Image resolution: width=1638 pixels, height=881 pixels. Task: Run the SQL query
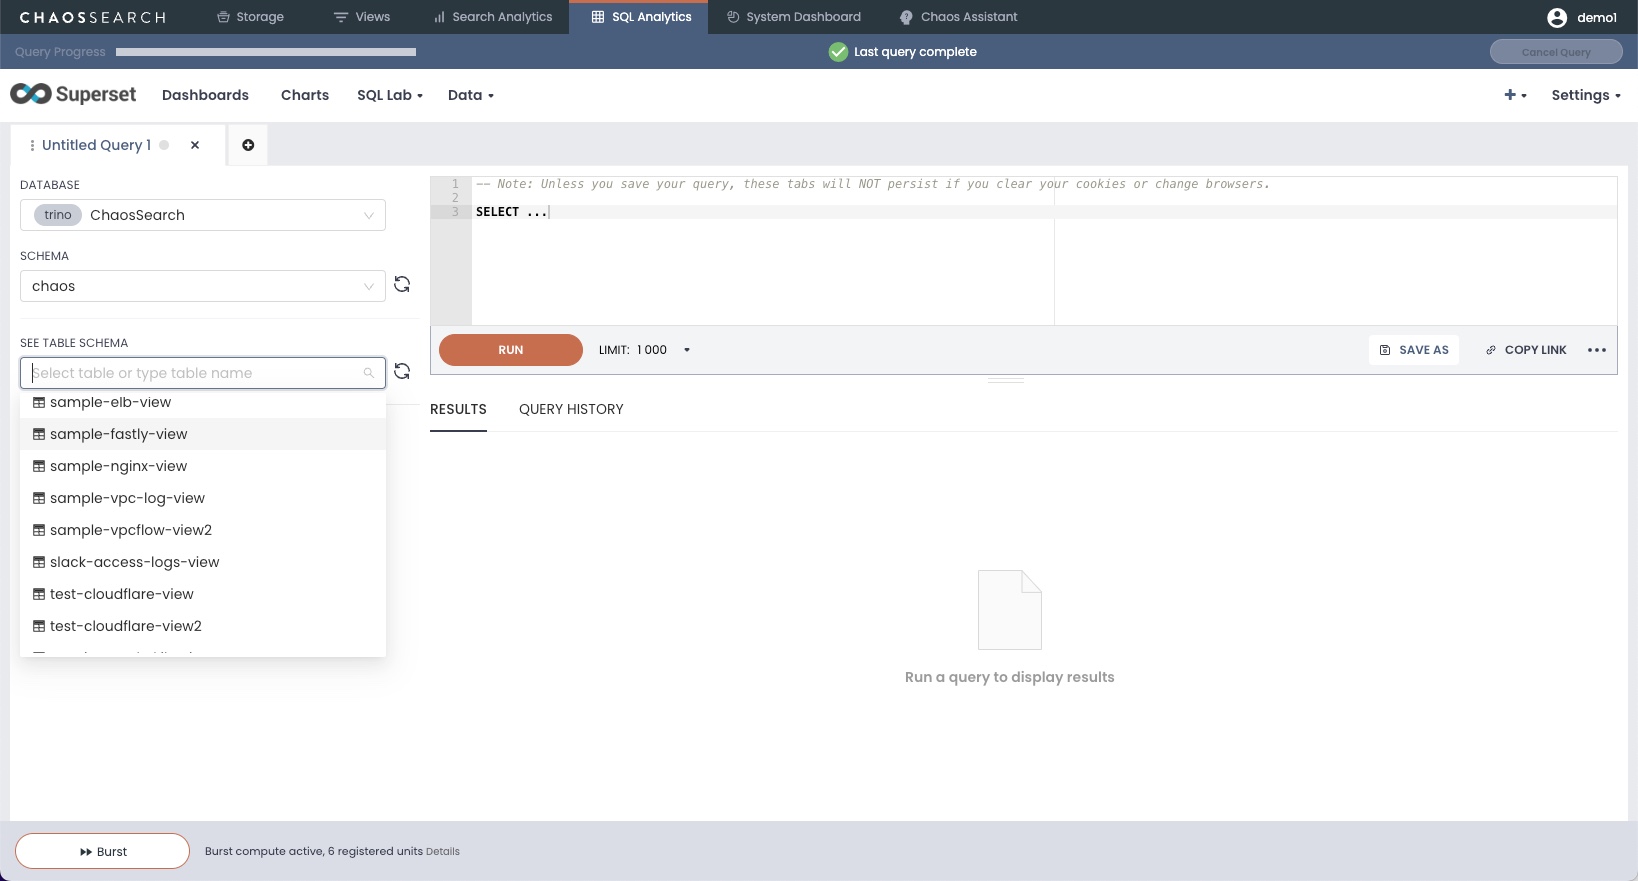tap(511, 350)
